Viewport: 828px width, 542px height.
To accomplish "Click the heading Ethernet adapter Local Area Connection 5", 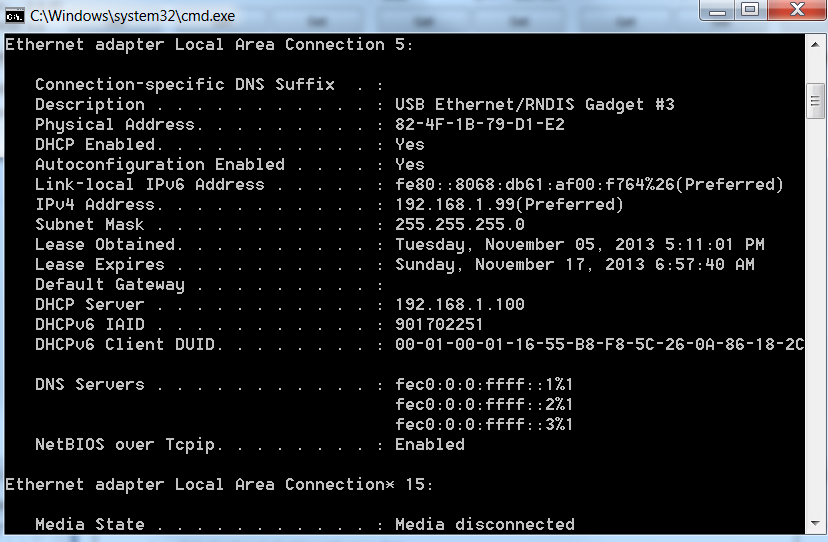I will click(209, 44).
